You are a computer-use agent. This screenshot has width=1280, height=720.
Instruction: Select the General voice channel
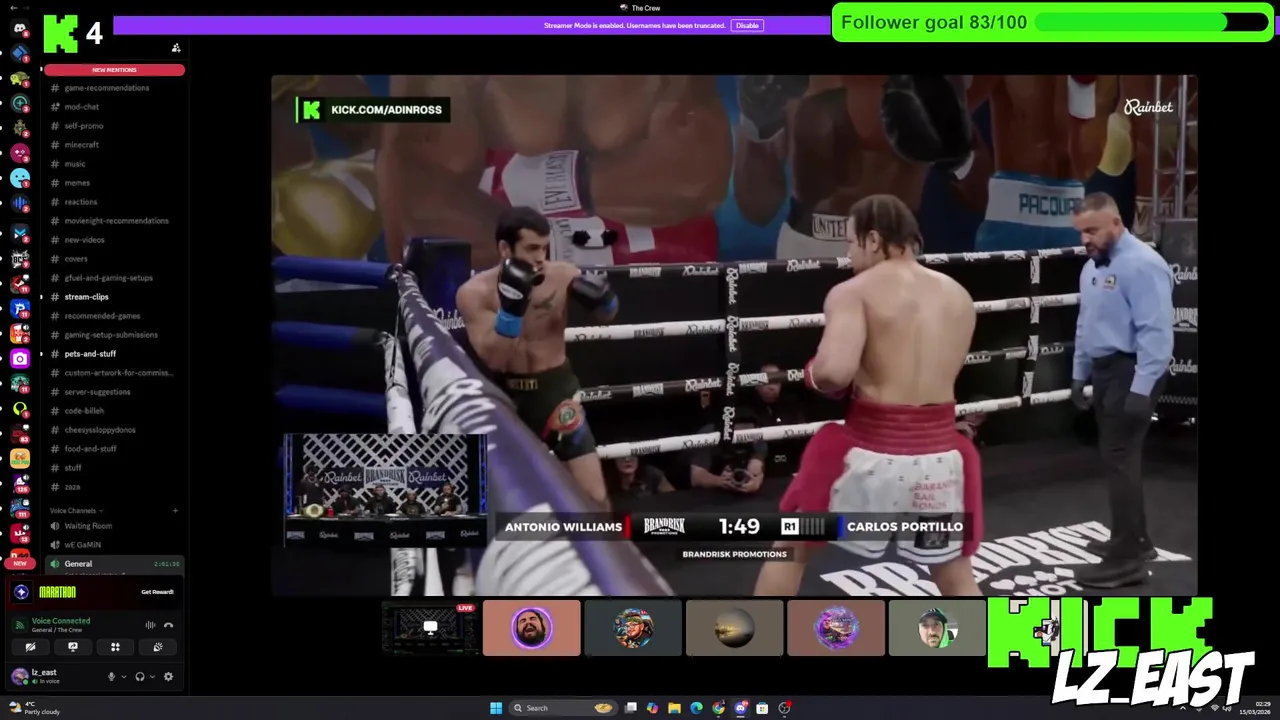pyautogui.click(x=112, y=564)
